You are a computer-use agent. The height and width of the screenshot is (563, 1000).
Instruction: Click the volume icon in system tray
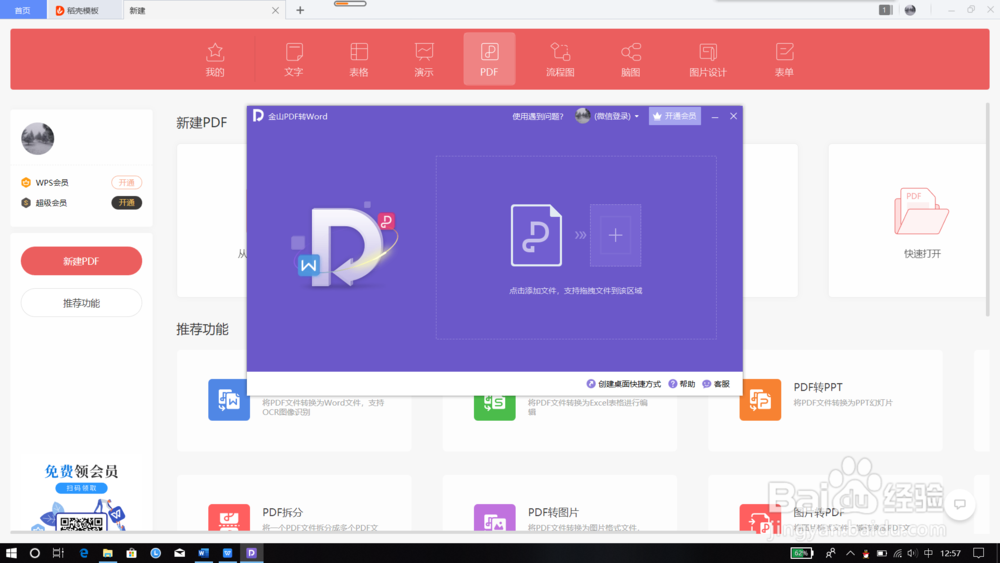point(913,553)
